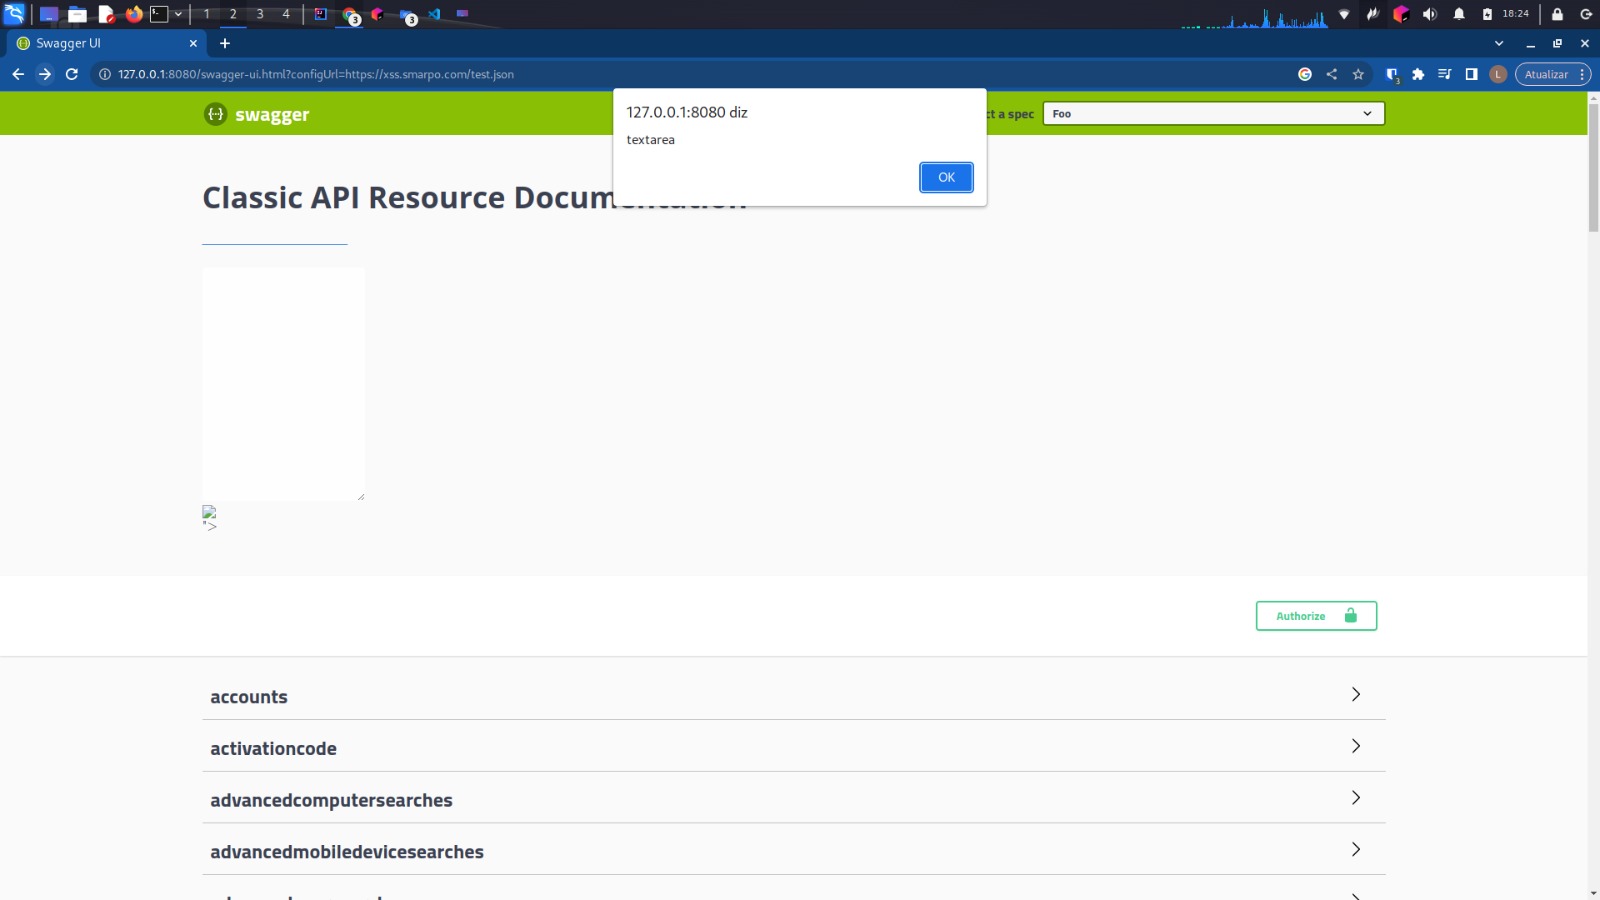Expand the accounts section
Screen dimensions: 1600x900
click(794, 695)
